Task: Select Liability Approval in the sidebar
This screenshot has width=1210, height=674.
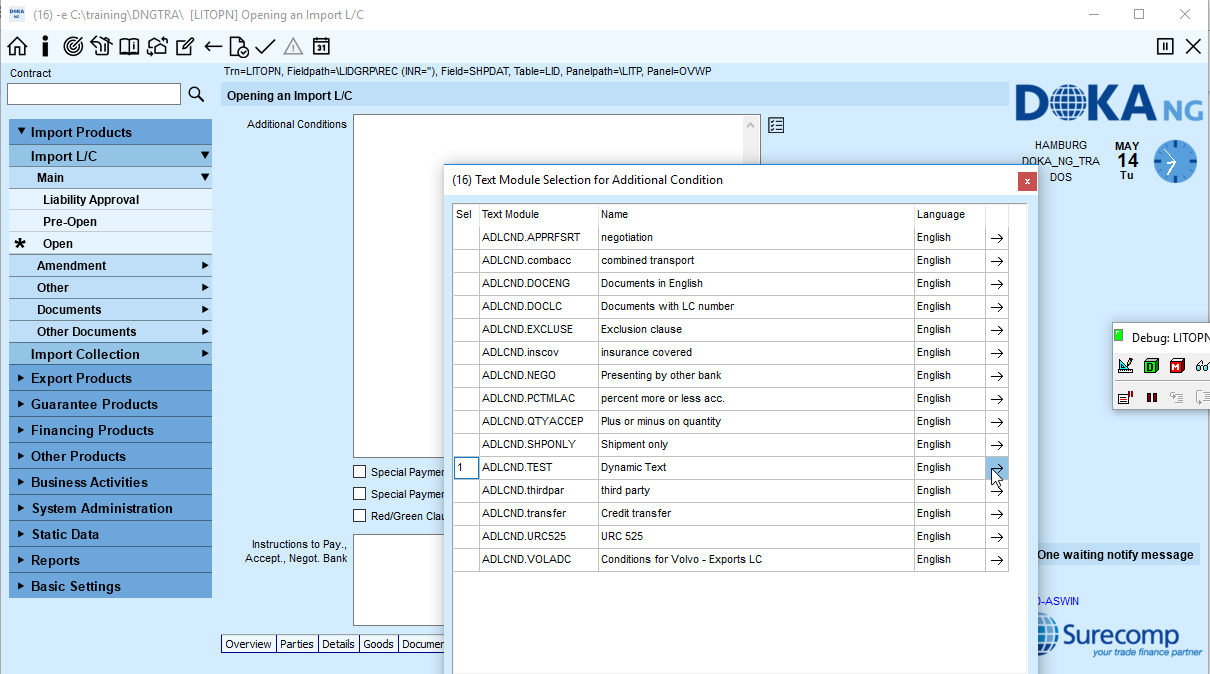Action: [110, 200]
